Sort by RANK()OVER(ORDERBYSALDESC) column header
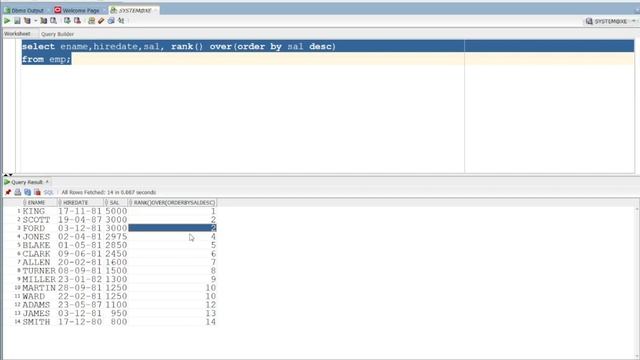This screenshot has height=360, width=640. click(172, 202)
